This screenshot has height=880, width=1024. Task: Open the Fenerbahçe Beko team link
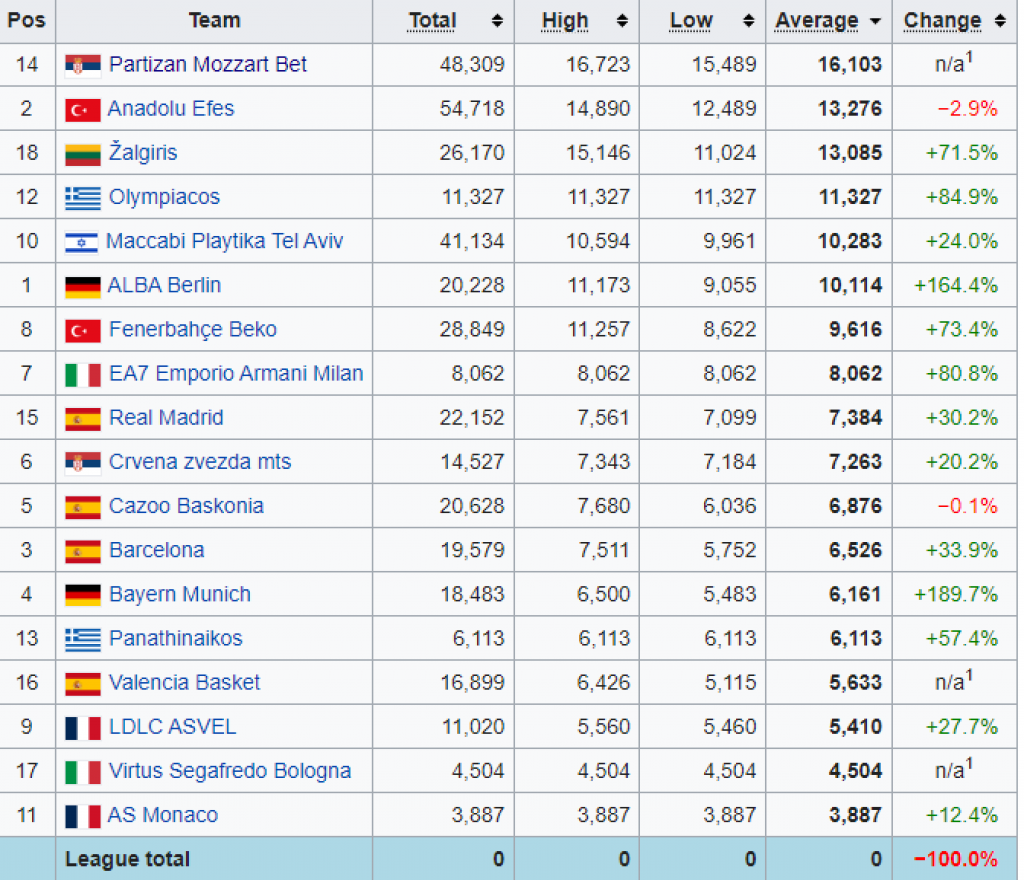[192, 330]
